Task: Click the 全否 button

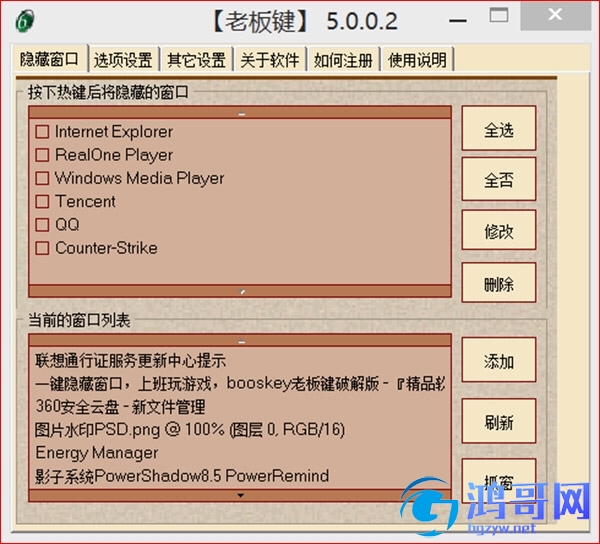Action: tap(499, 179)
